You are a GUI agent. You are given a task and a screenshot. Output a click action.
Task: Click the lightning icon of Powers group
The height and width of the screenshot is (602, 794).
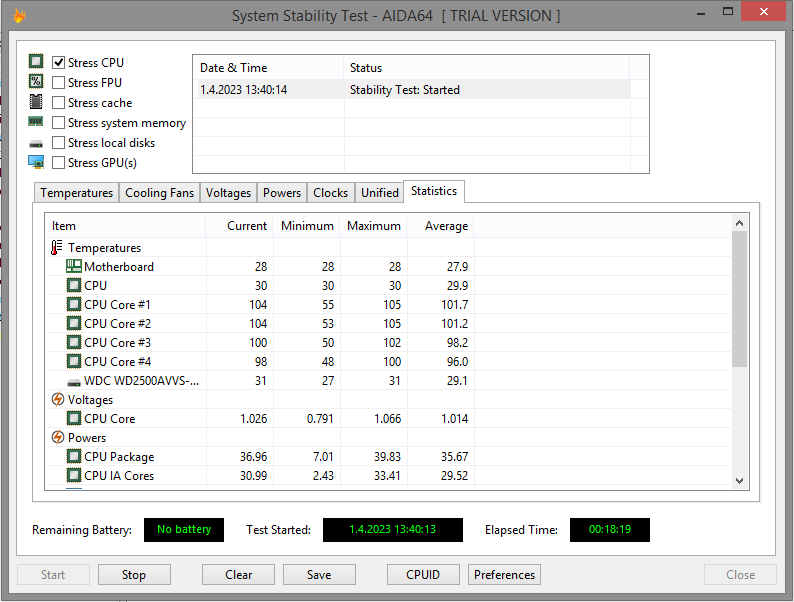coord(58,437)
